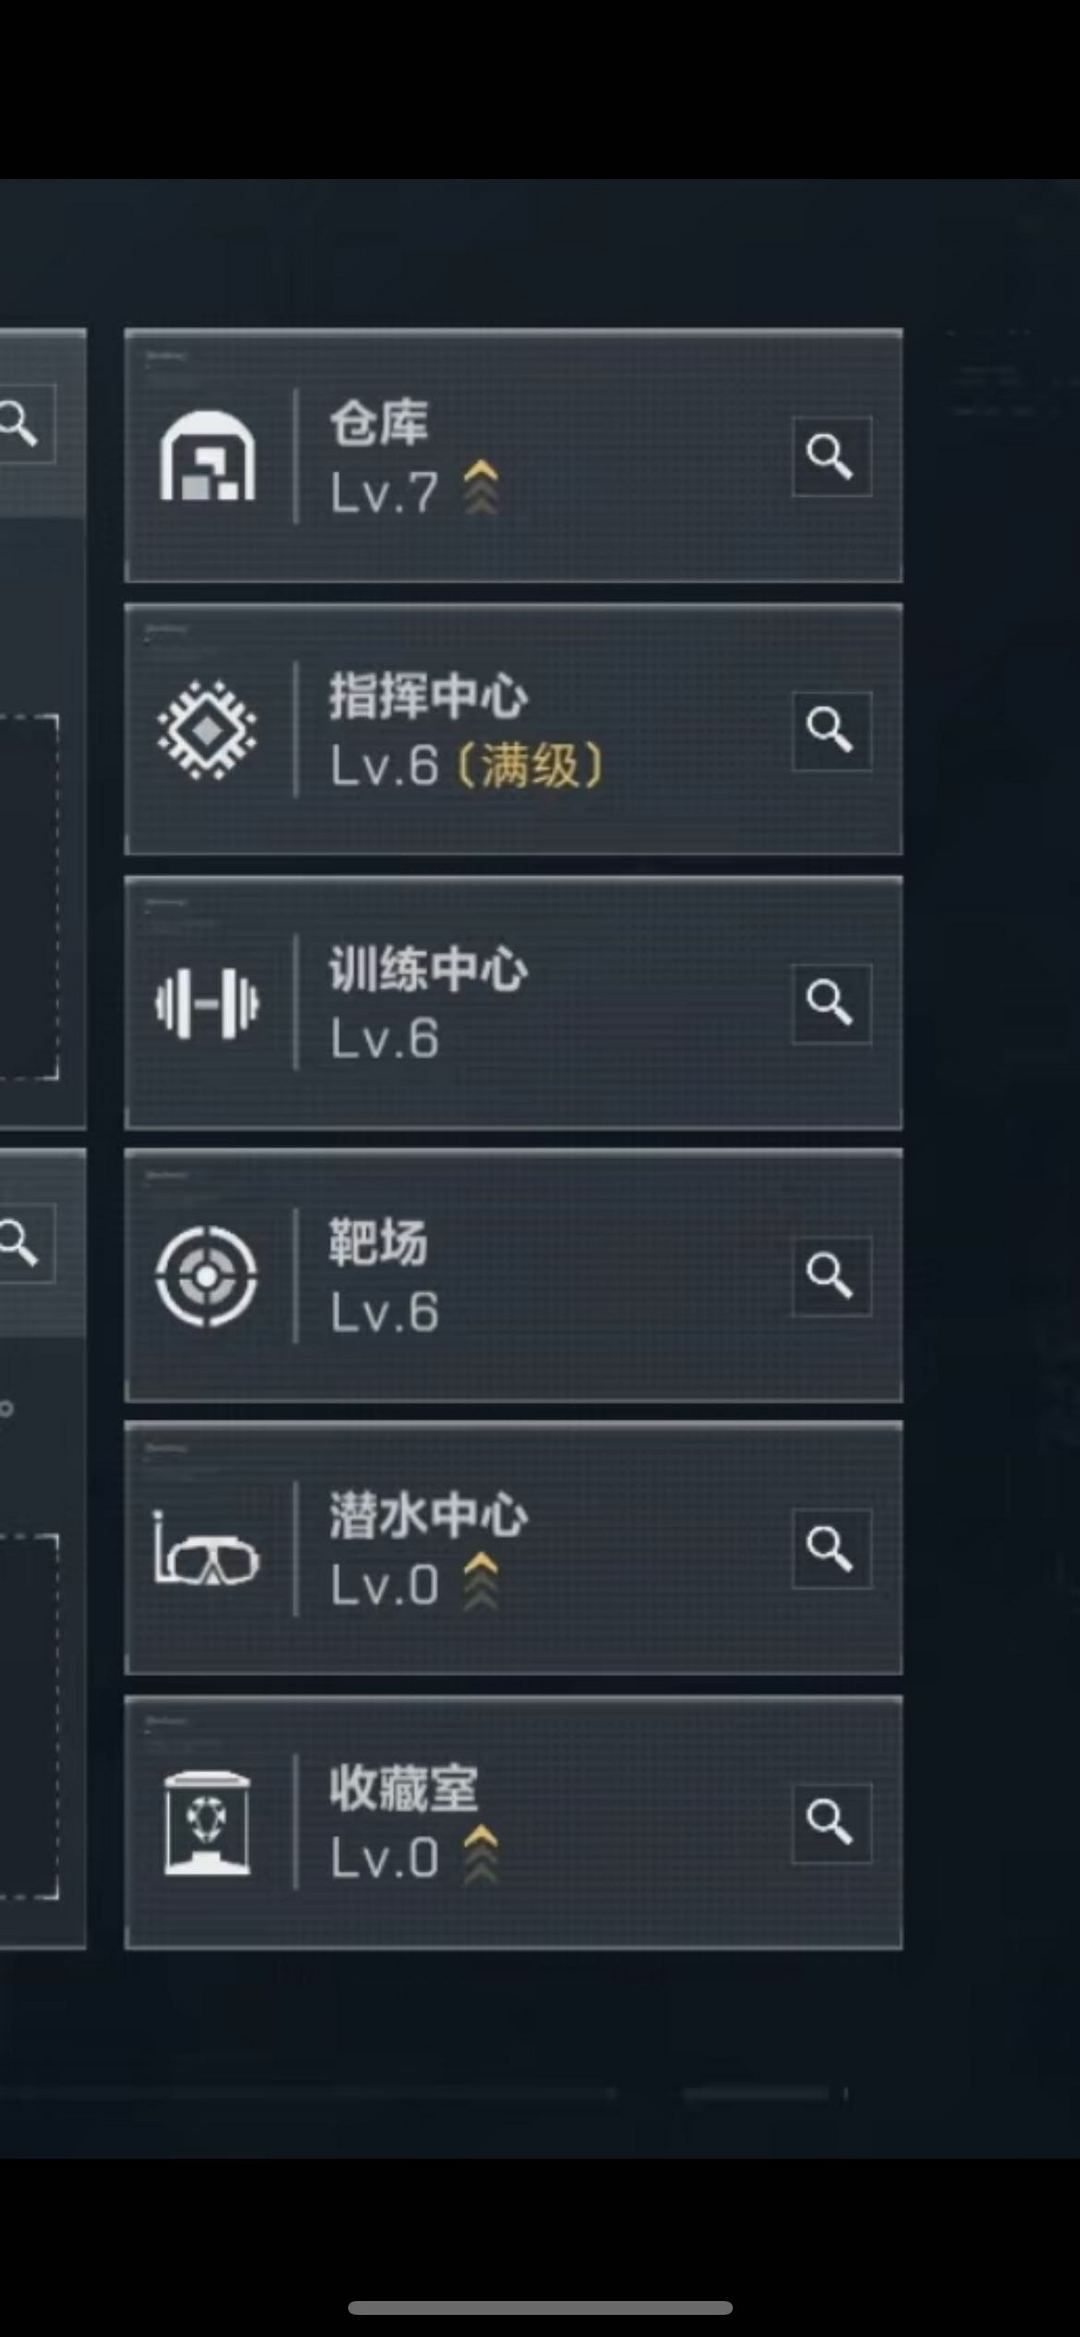Click the 潜水中心 Lv.0 upgrade arrows

click(481, 1580)
